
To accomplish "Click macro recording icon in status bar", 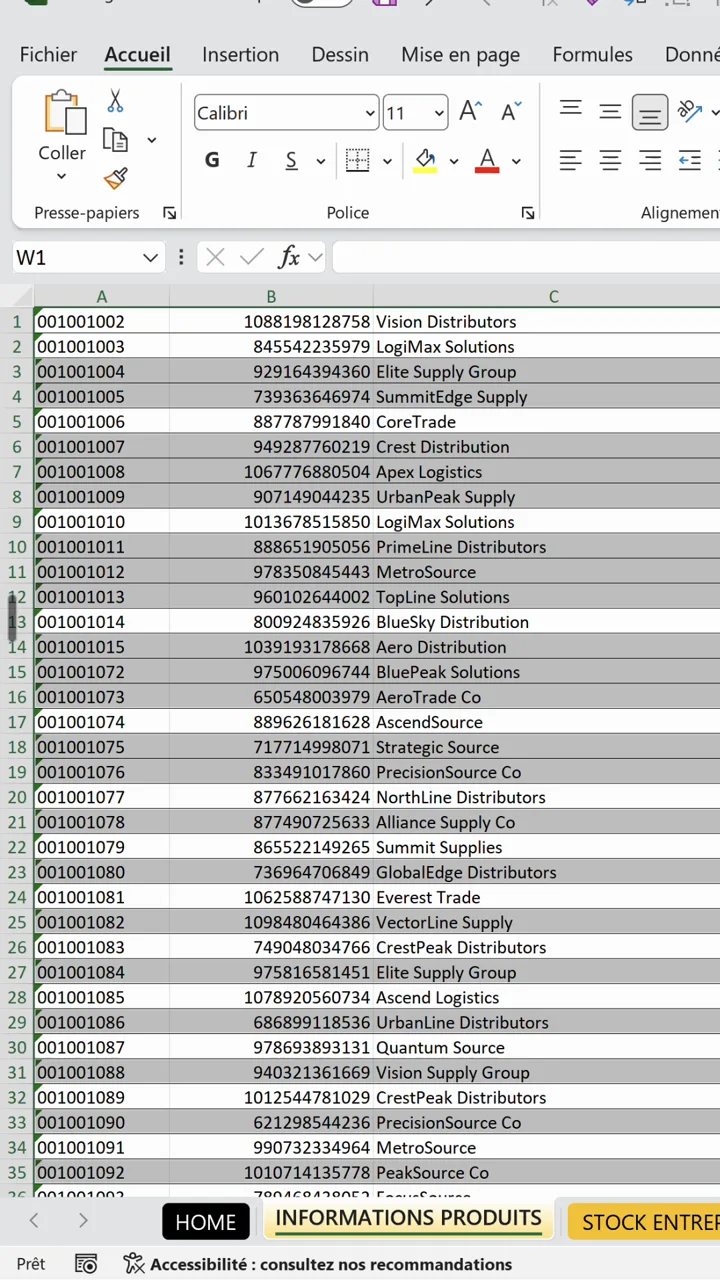I will pyautogui.click(x=86, y=1264).
